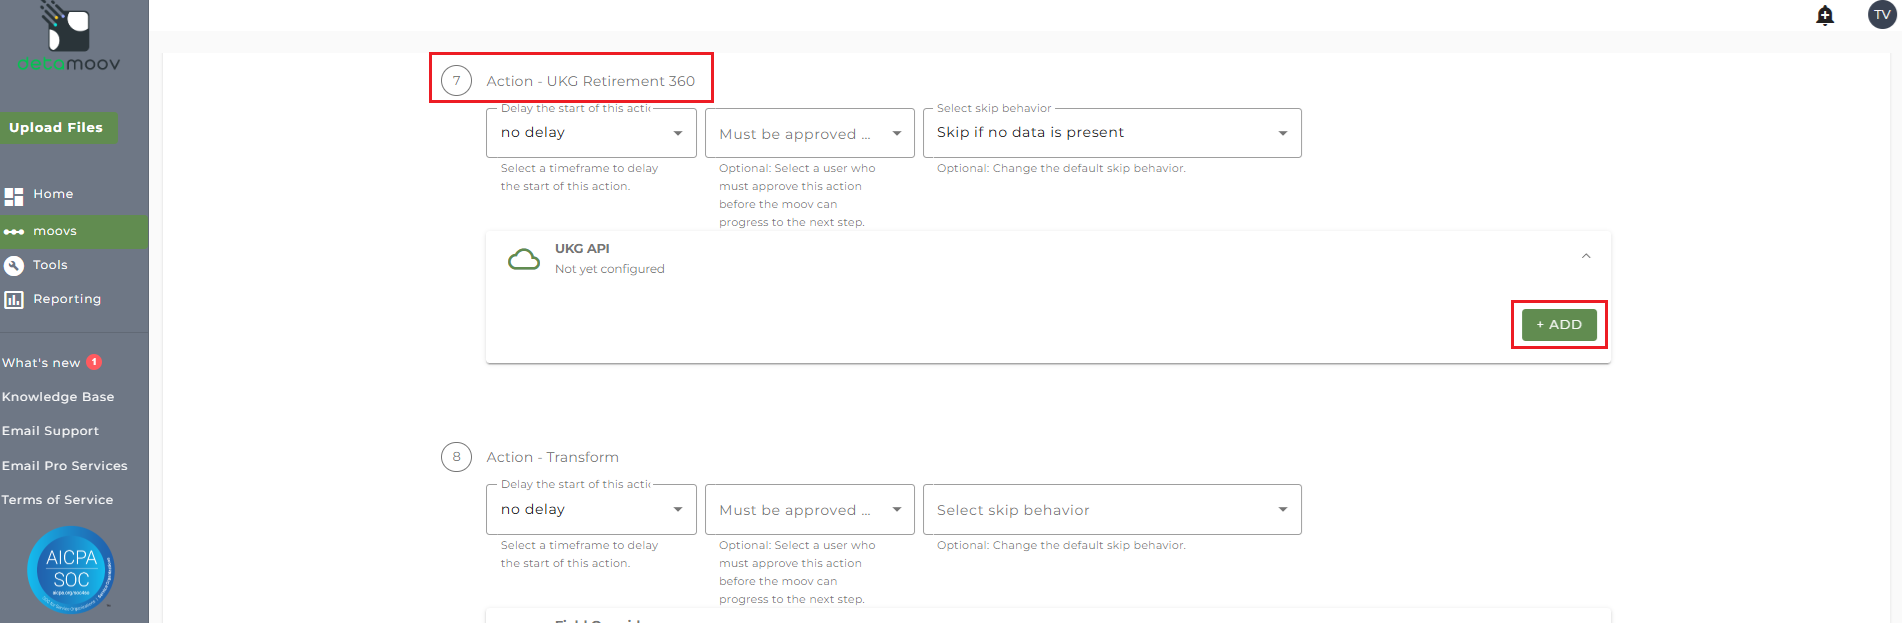Viewport: 1902px width, 623px height.
Task: Open step 8 'Select skip behavior' dropdown
Action: coord(1111,510)
